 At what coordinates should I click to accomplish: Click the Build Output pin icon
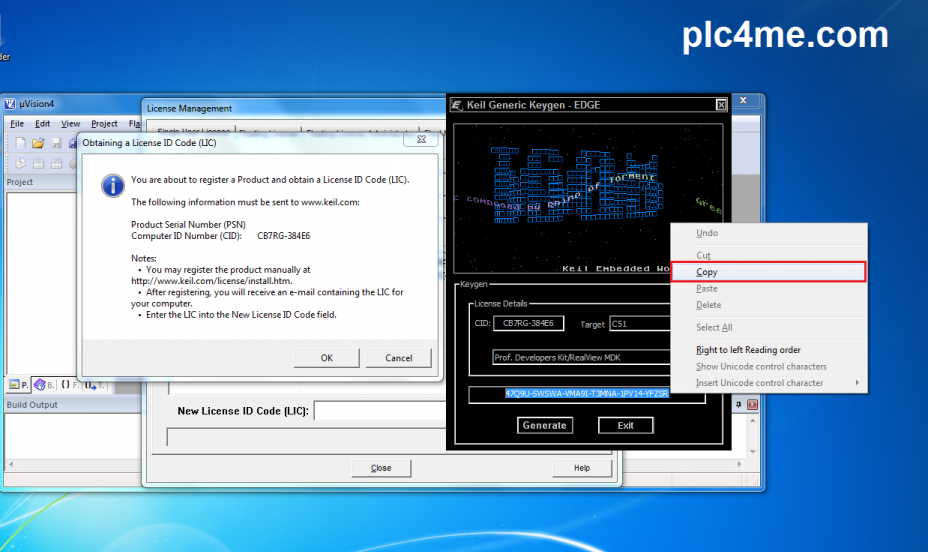pos(739,405)
